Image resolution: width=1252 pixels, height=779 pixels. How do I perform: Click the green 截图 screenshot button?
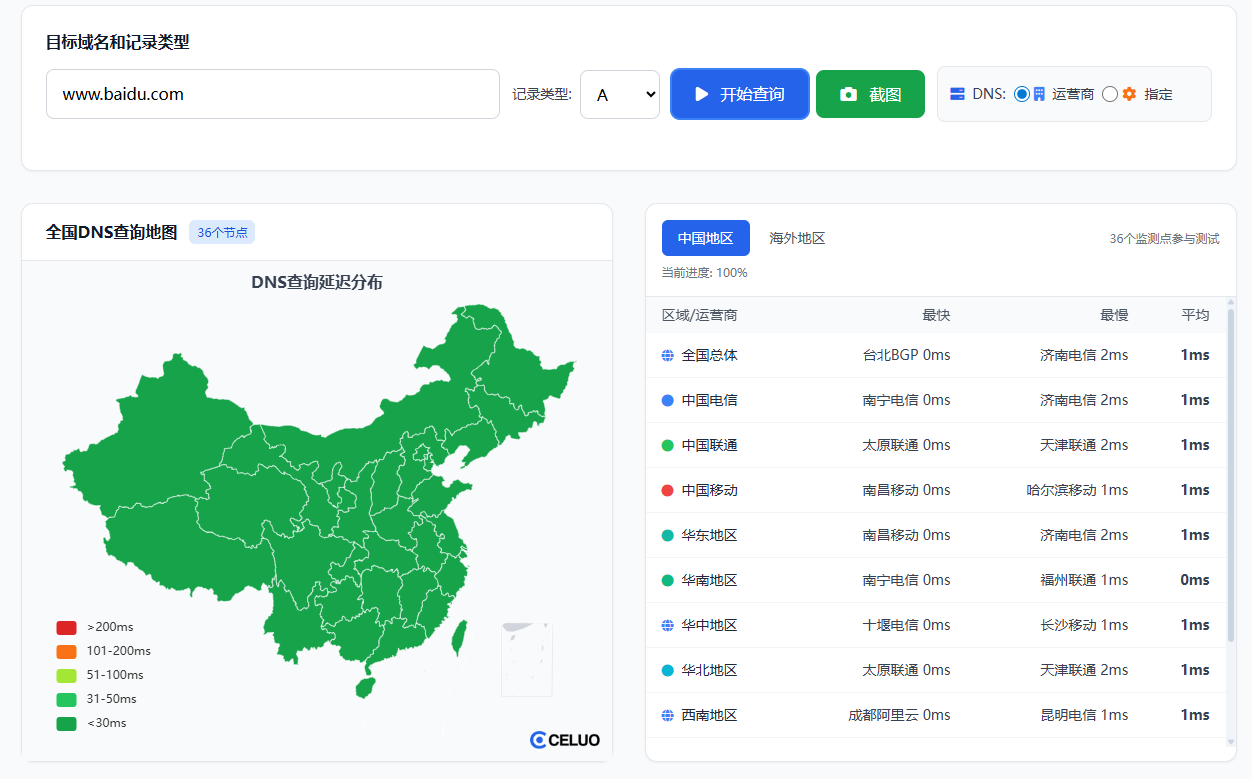pyautogui.click(x=870, y=94)
